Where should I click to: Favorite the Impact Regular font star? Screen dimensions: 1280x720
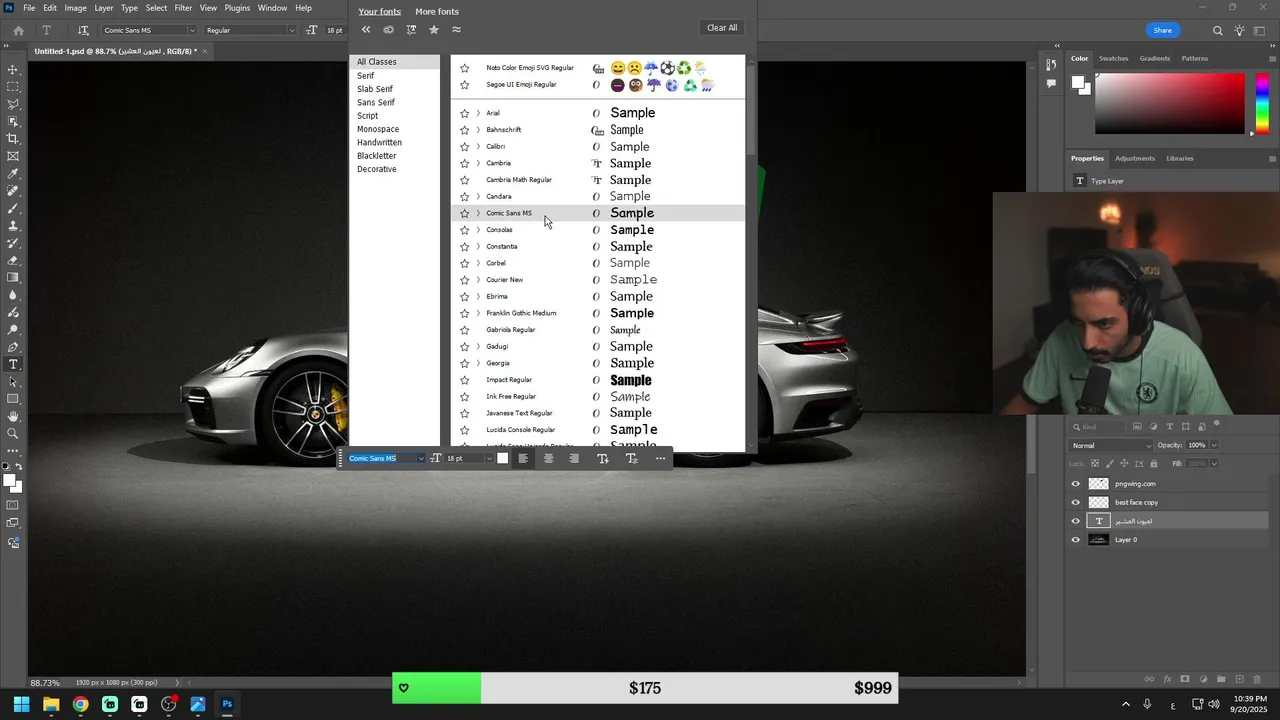[x=464, y=380]
